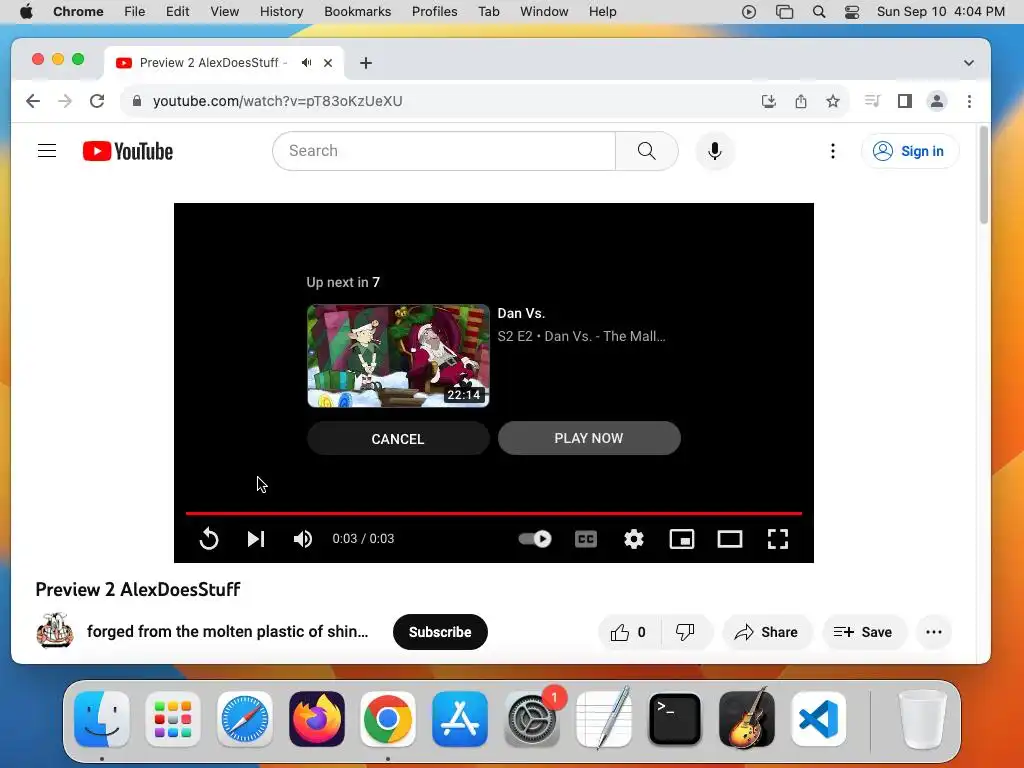Share this page from the address bar
This screenshot has width=1024, height=768.
pos(801,101)
